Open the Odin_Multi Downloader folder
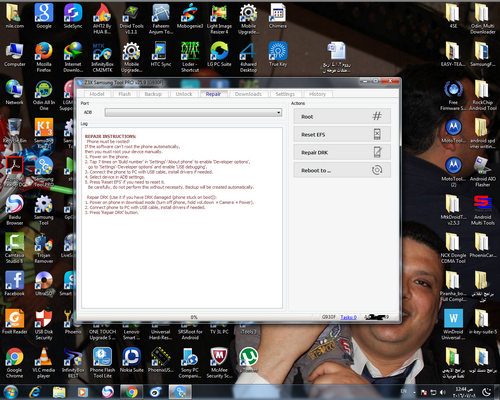This screenshot has width=500, height=400. point(483,19)
